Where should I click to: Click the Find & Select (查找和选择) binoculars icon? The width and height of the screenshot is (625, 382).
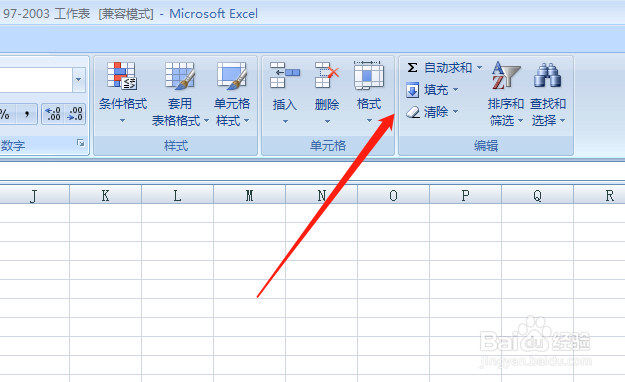click(x=547, y=76)
